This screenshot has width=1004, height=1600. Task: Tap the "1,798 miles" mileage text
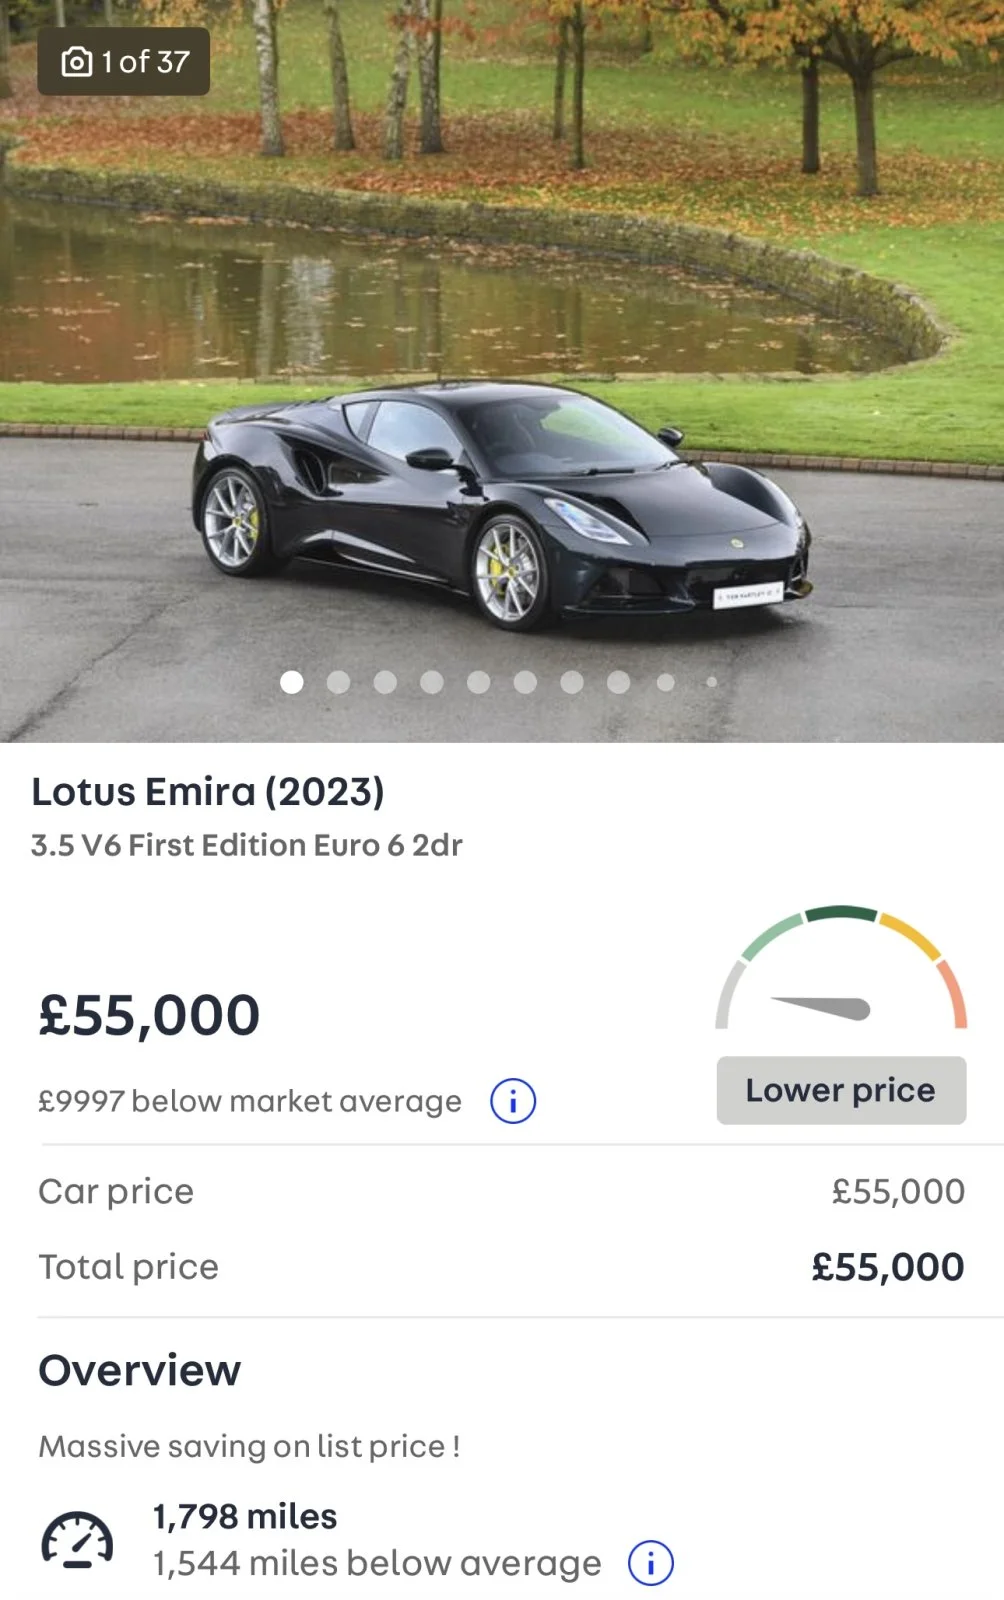[245, 1517]
